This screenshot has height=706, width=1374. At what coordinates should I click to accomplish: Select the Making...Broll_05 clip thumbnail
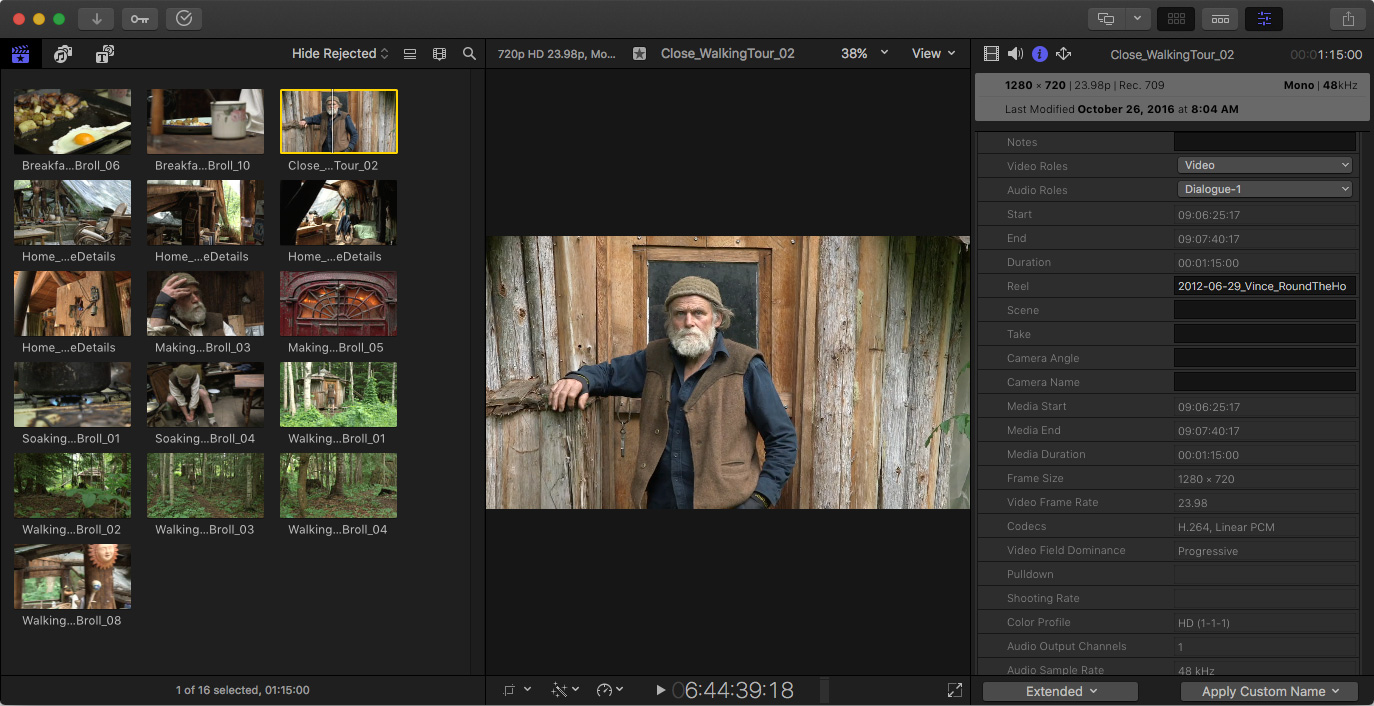point(338,303)
